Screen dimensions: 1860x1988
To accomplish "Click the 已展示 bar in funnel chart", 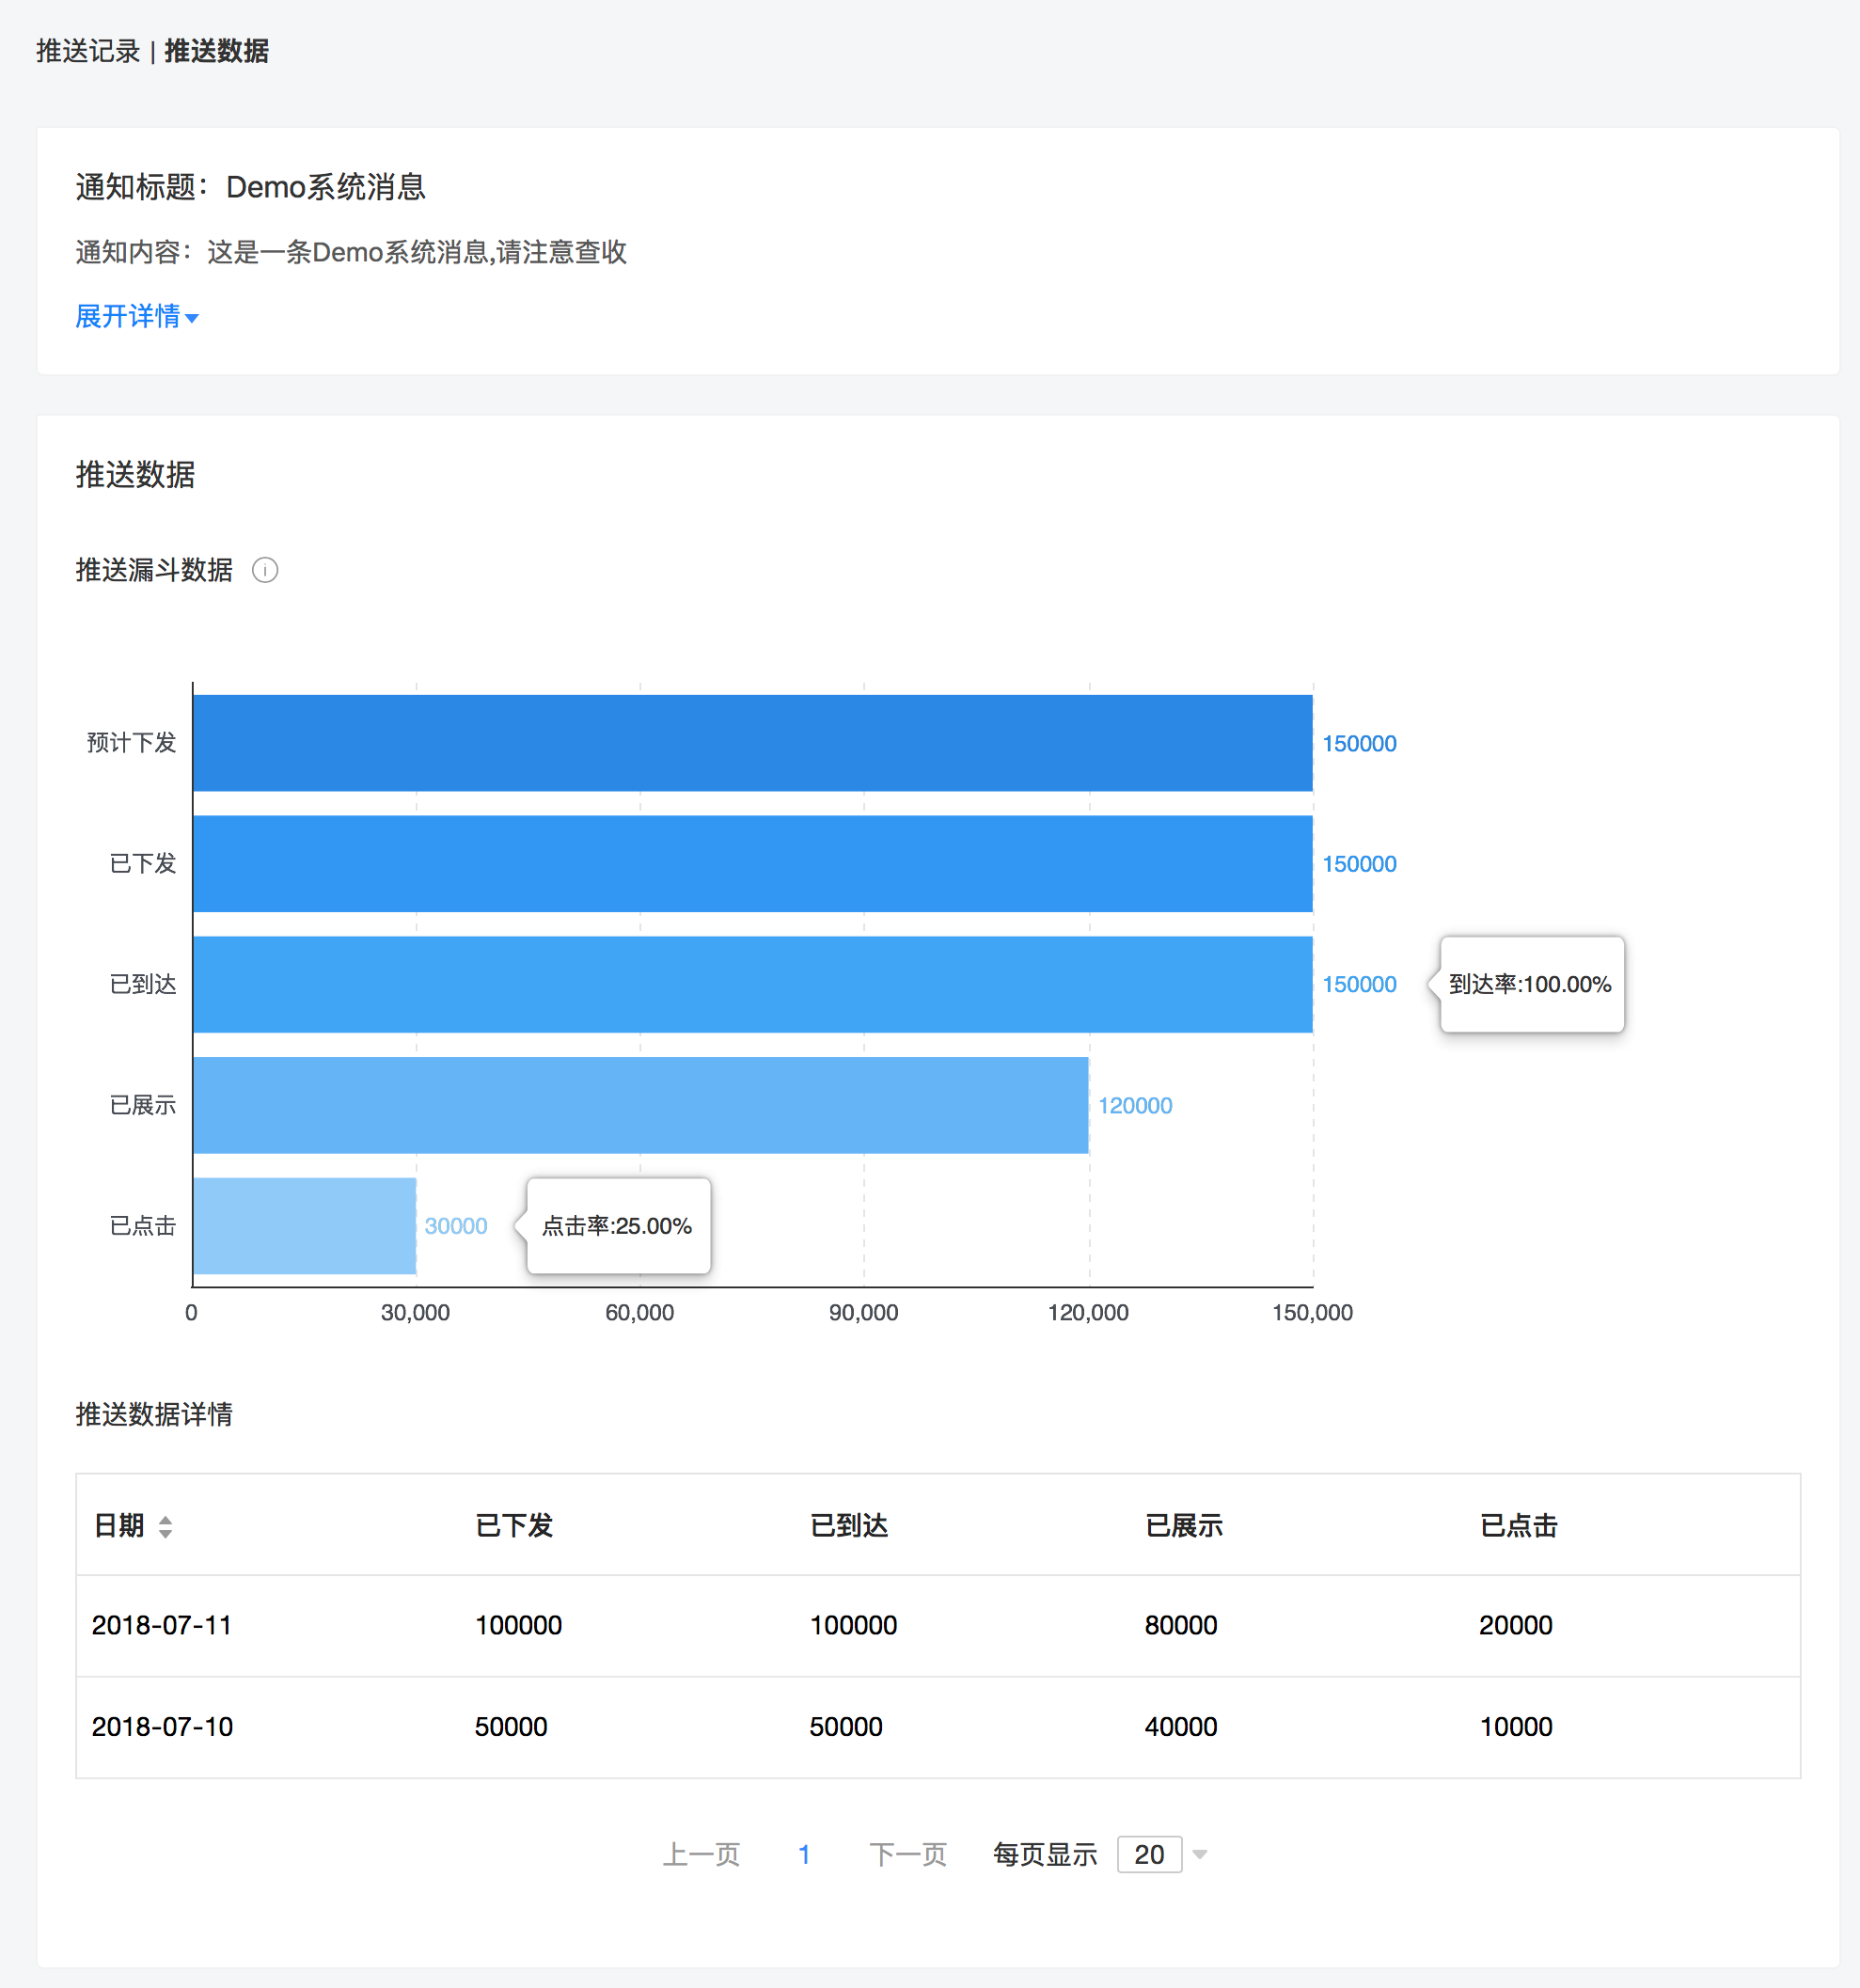I will 640,1105.
